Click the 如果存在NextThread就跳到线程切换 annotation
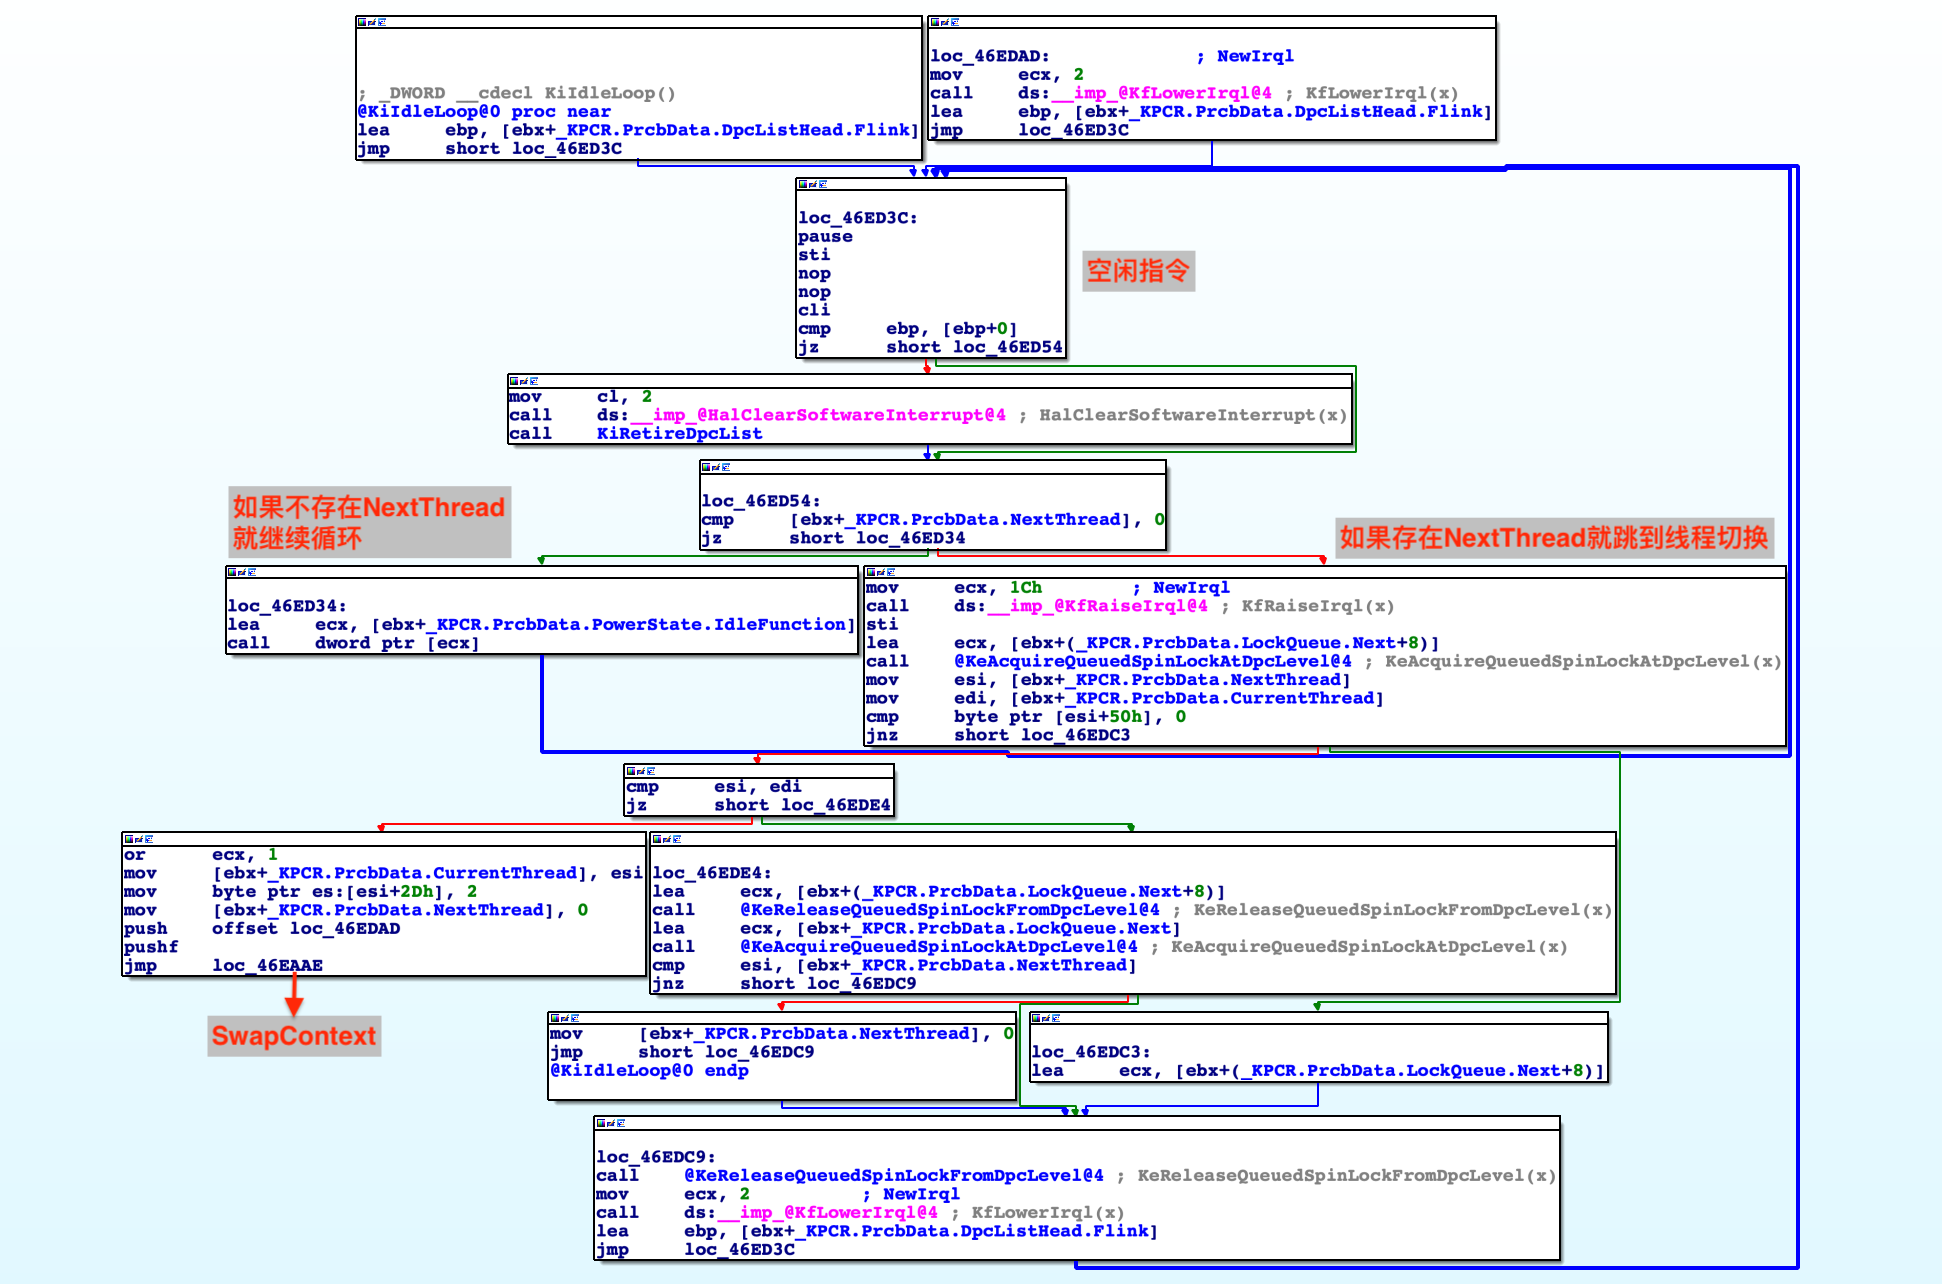 click(x=1553, y=538)
